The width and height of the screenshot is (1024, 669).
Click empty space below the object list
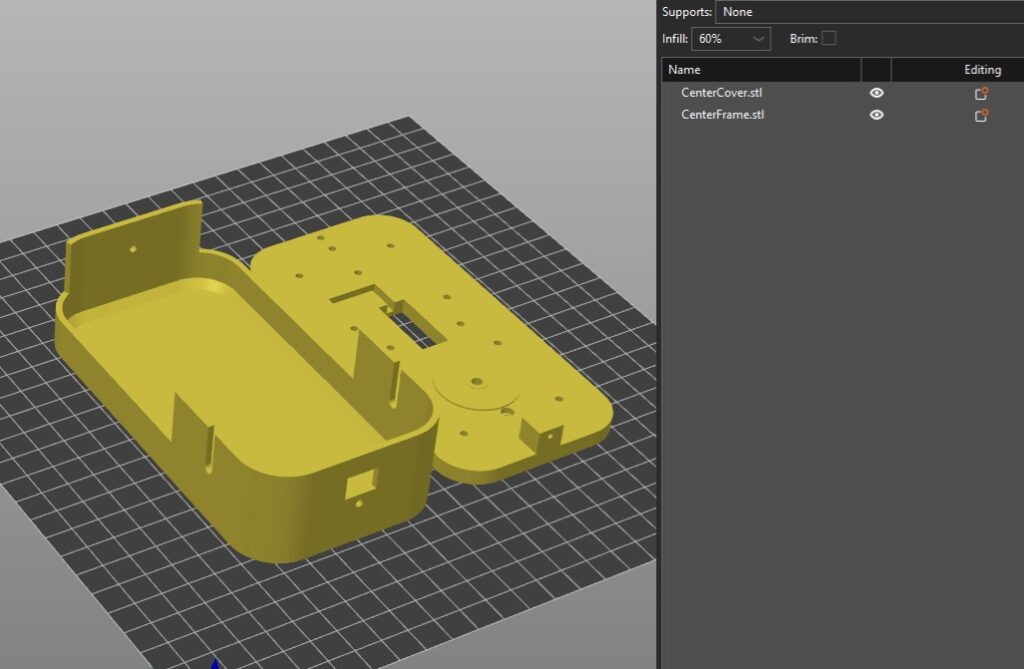840,400
